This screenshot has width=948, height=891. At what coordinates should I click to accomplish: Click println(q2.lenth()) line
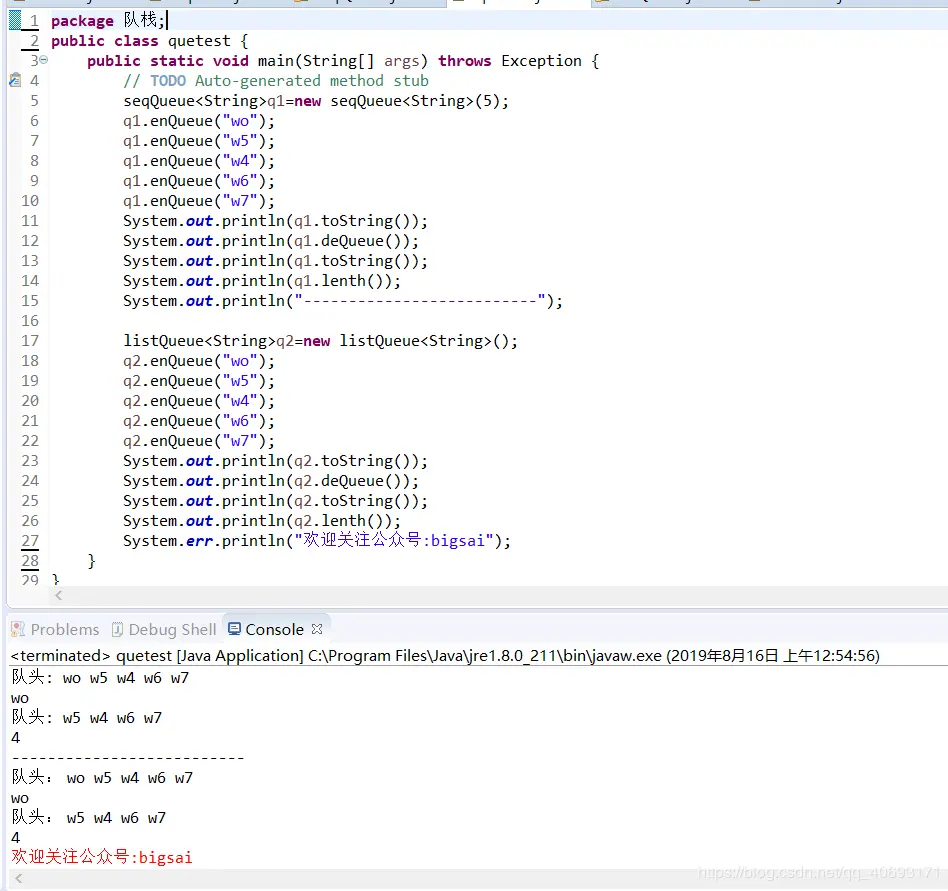[262, 520]
